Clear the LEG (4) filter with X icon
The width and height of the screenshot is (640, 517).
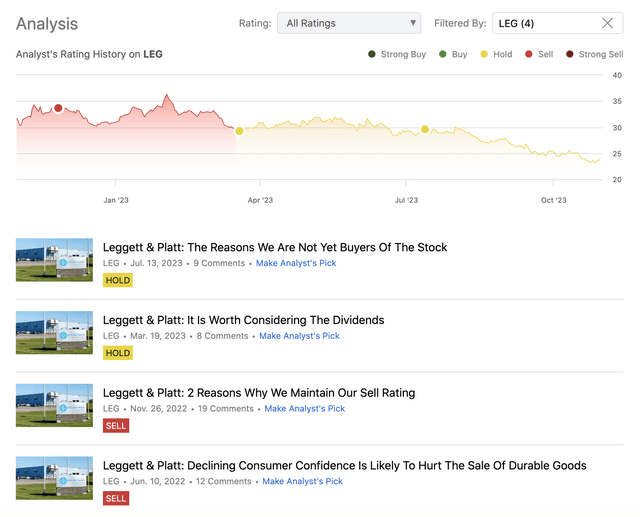point(607,23)
